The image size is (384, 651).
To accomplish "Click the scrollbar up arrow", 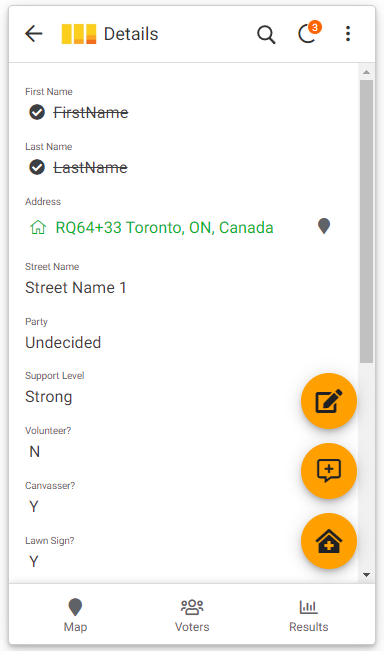I will [366, 72].
